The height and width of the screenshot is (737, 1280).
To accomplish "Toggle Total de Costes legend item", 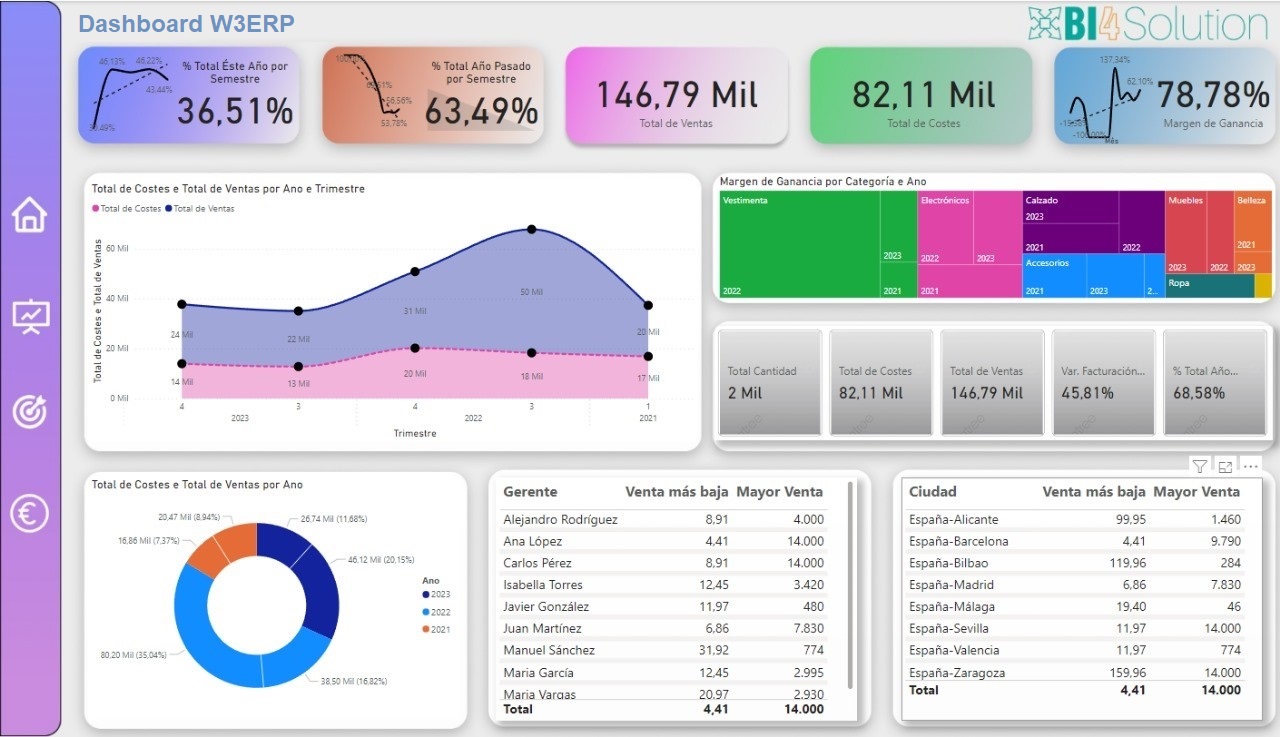I will (126, 209).
